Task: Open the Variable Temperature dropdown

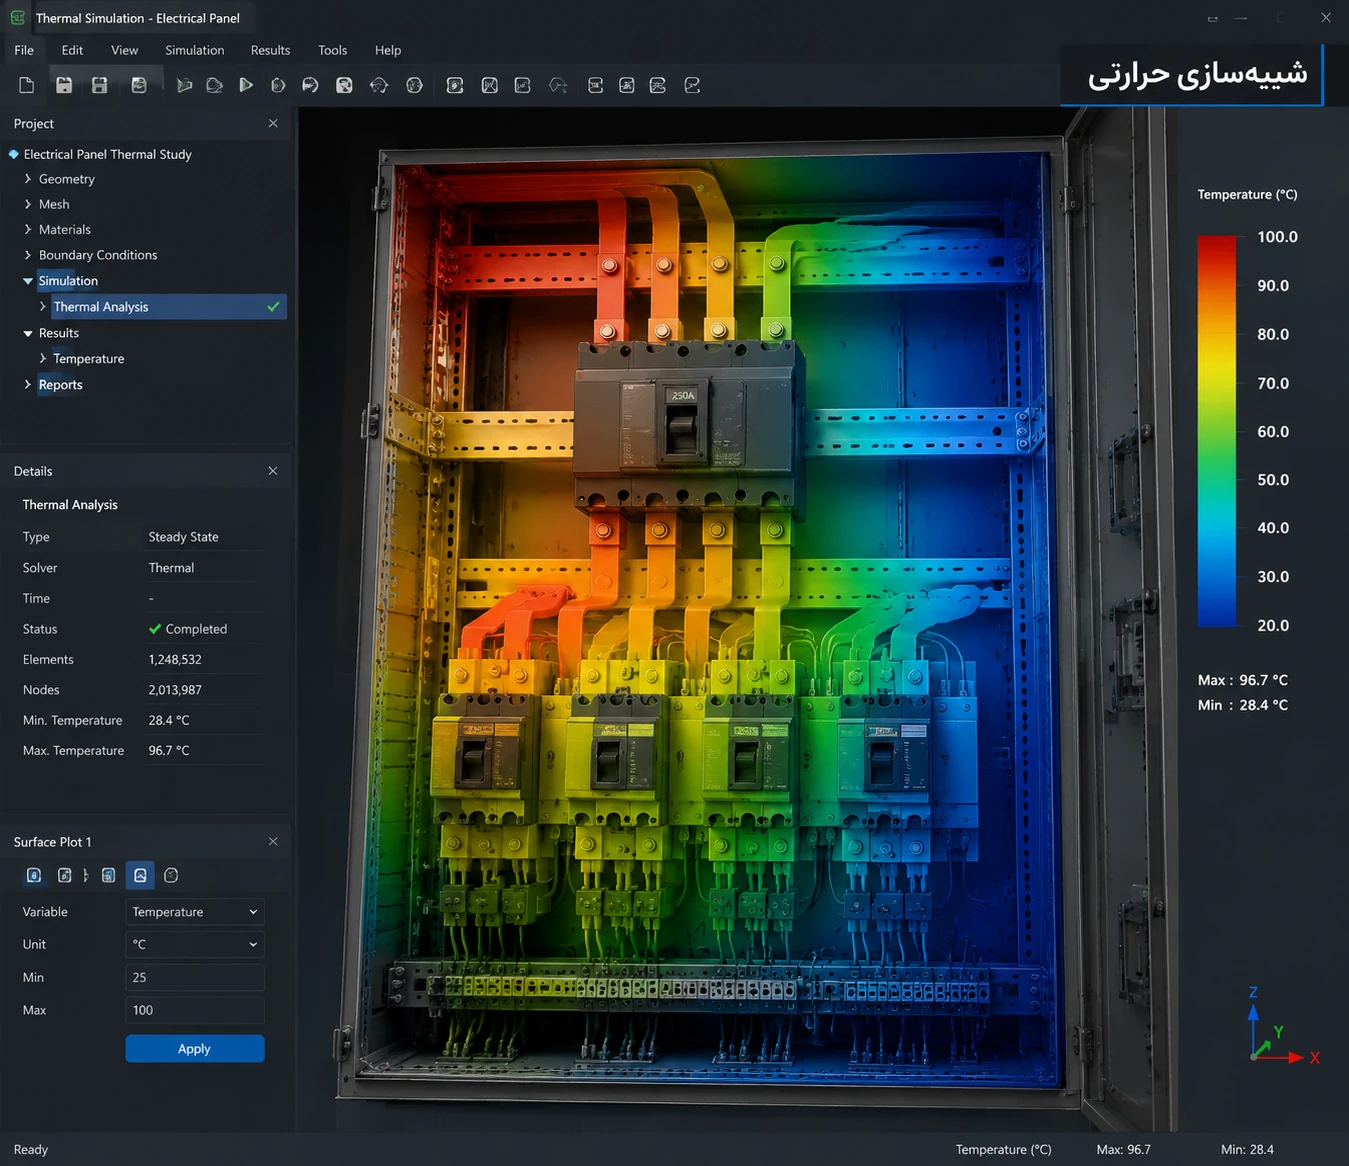Action: pyautogui.click(x=195, y=912)
